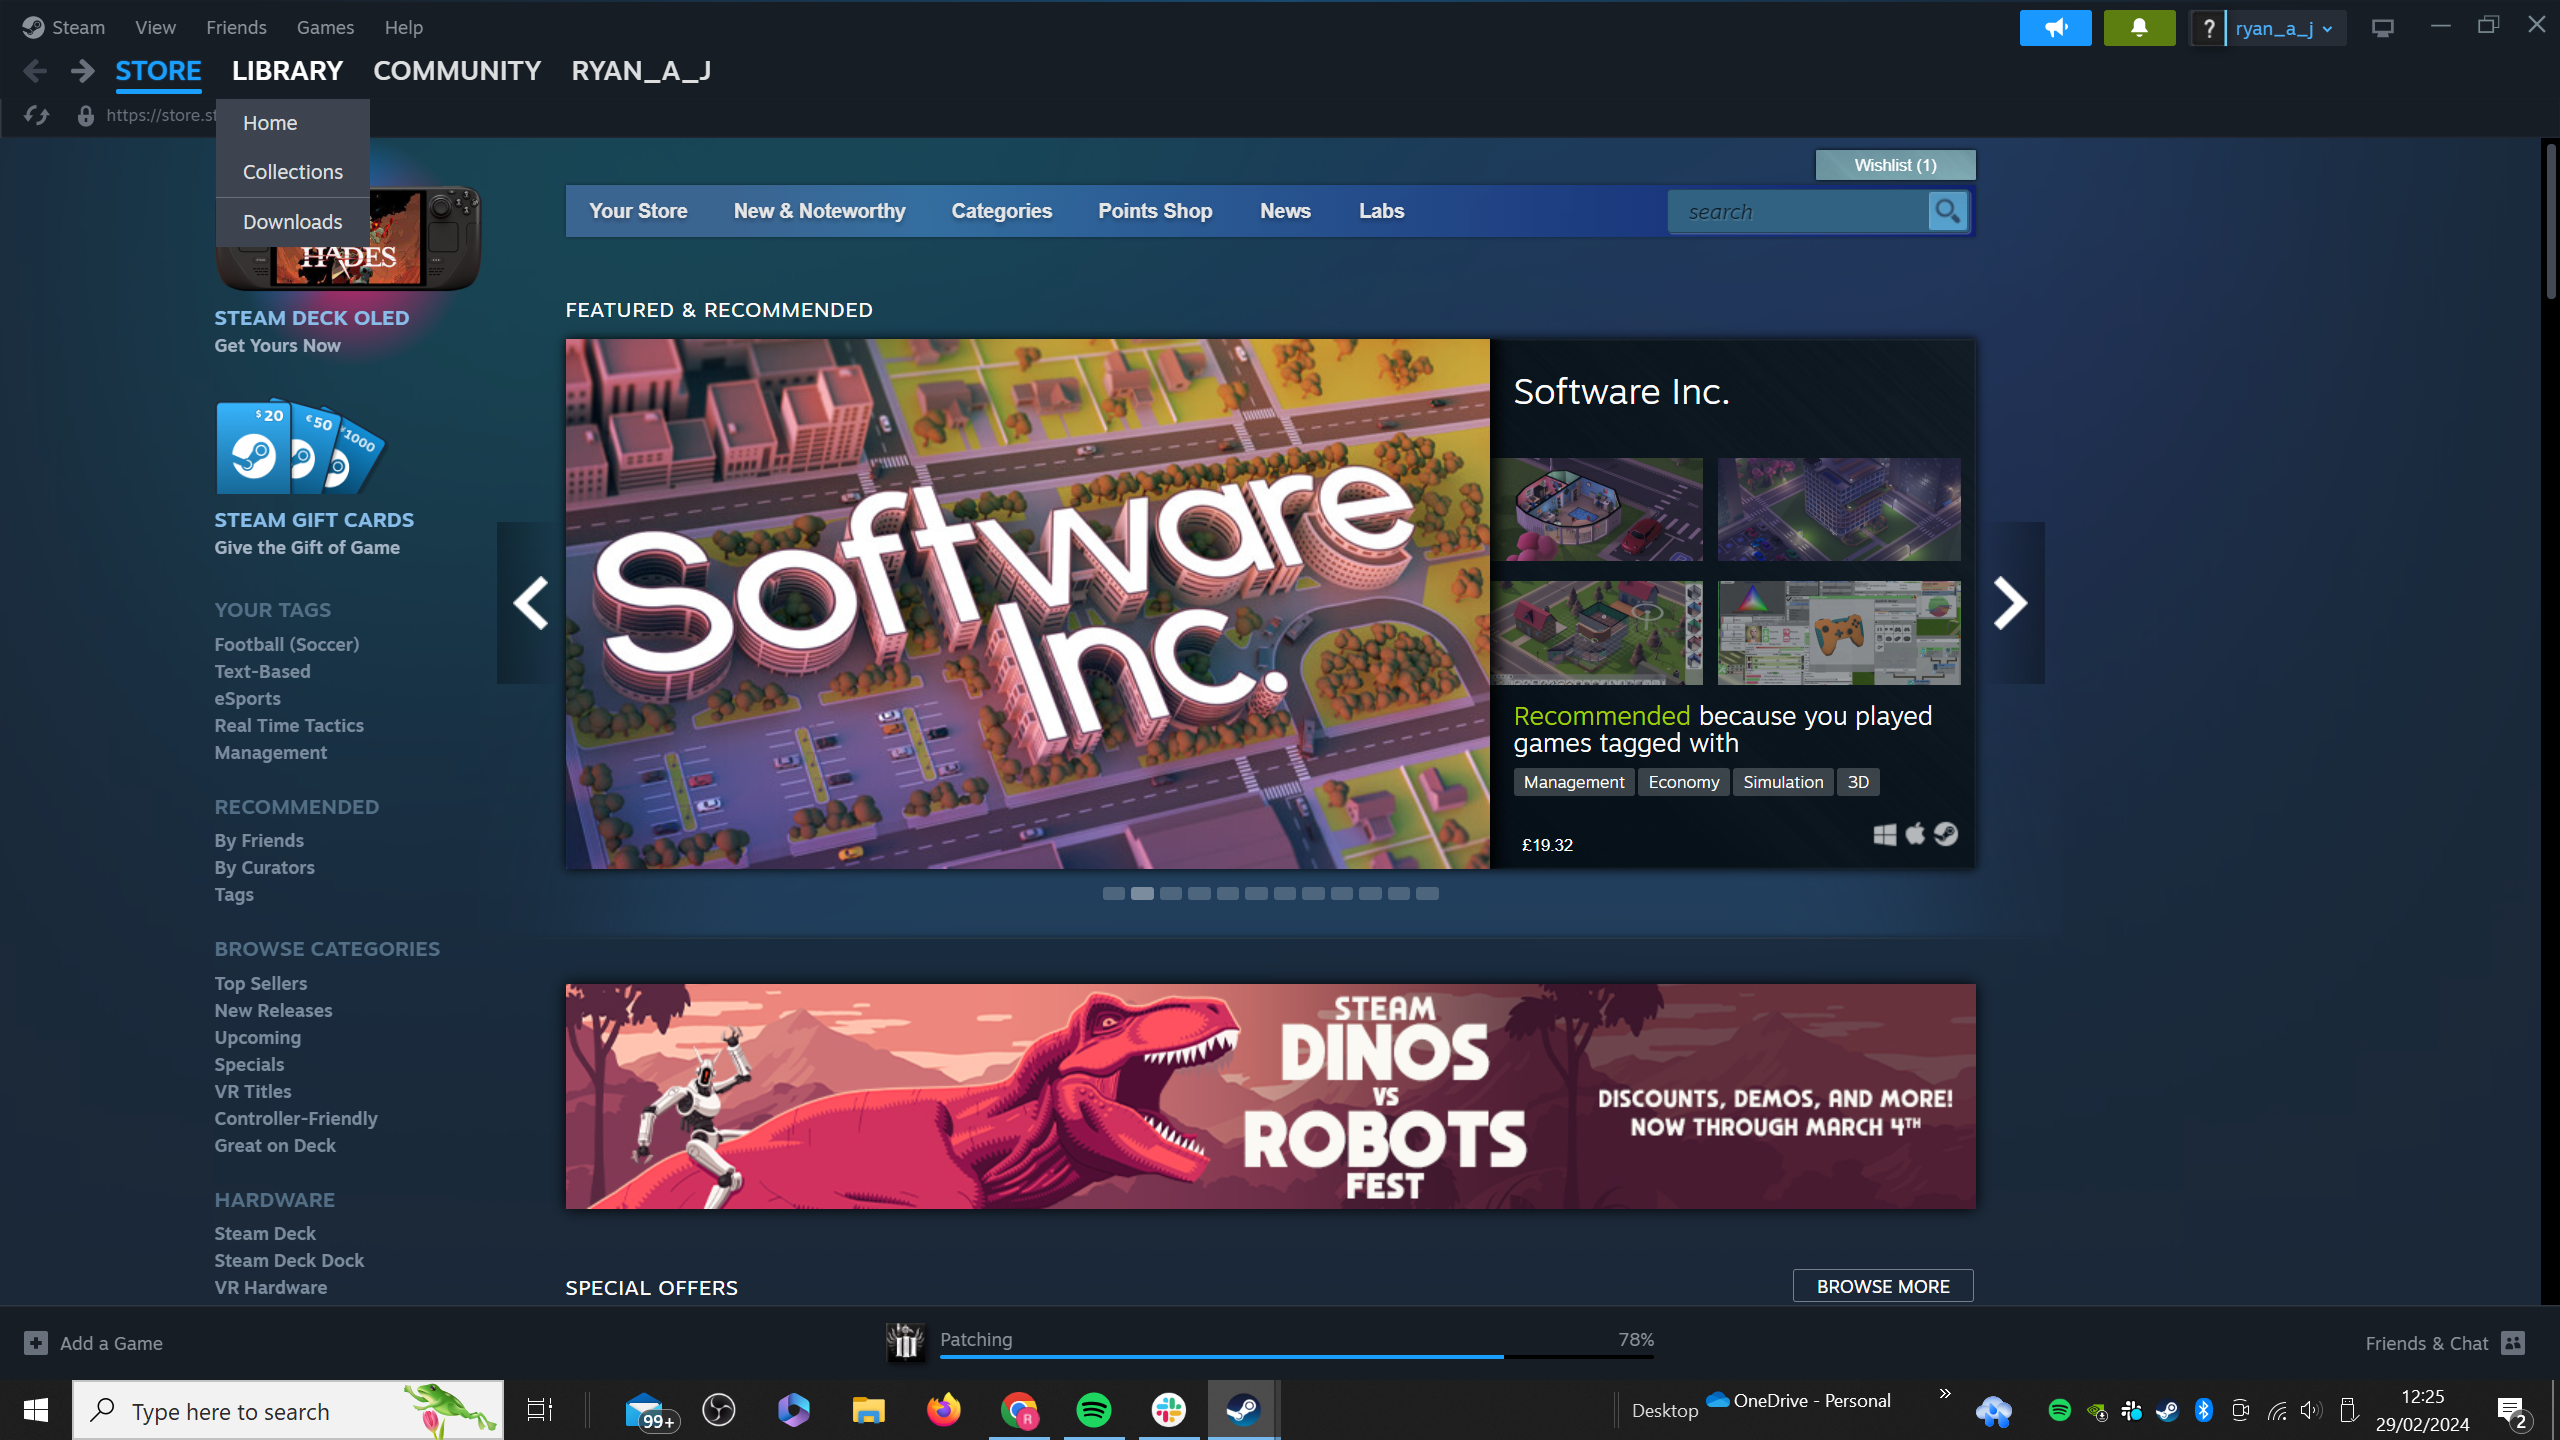The height and width of the screenshot is (1440, 2560).
Task: Open the Games menu
Action: pos(325,27)
